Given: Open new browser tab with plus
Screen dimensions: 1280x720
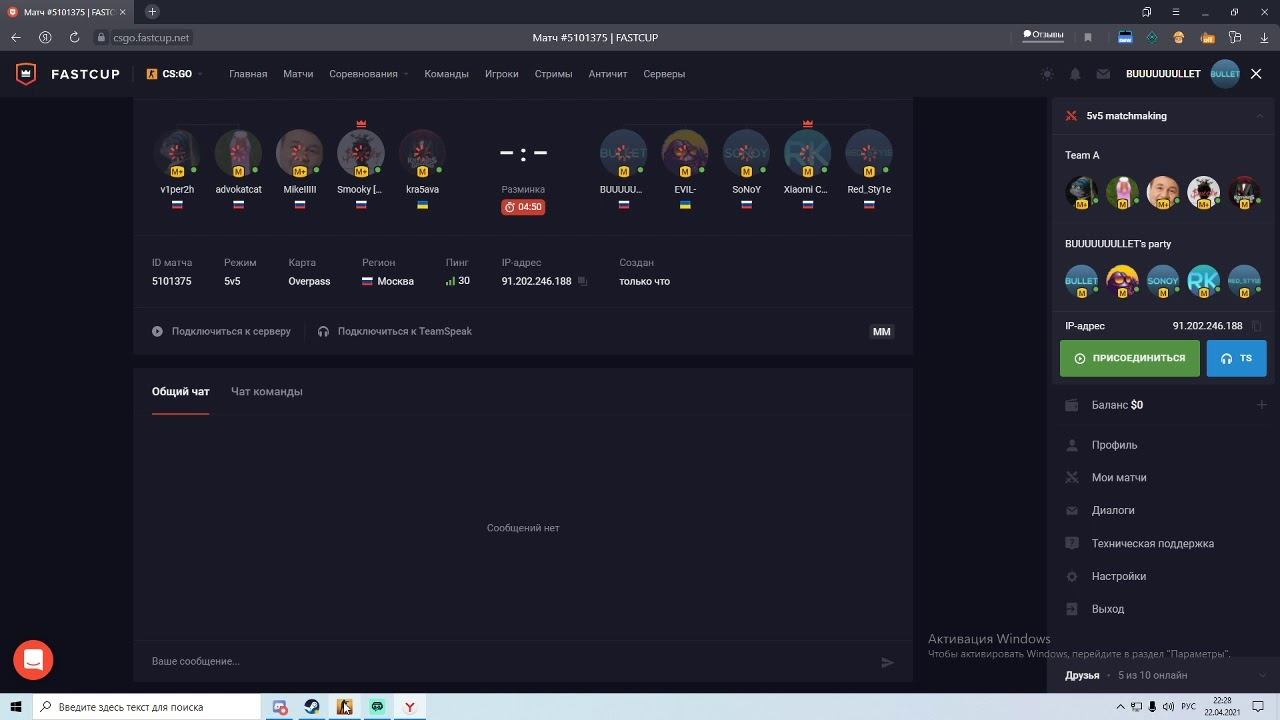Looking at the screenshot, I should (x=152, y=12).
